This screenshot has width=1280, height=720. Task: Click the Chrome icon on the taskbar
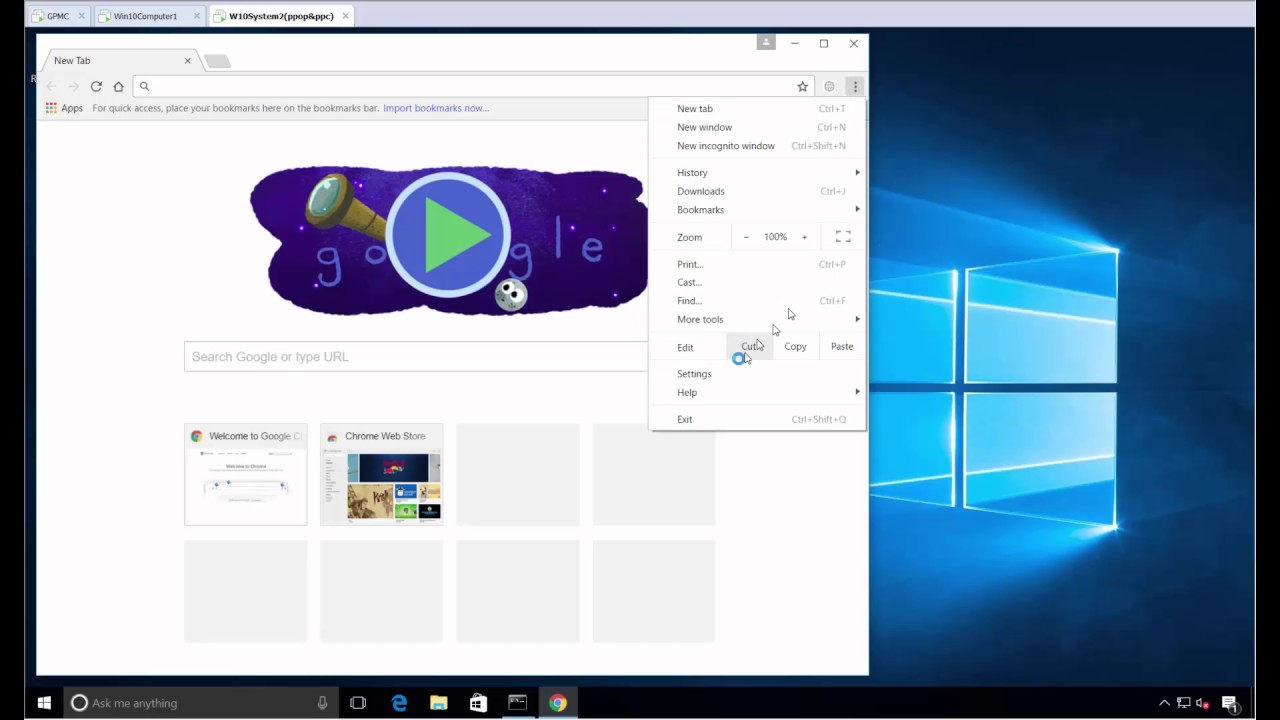[558, 703]
